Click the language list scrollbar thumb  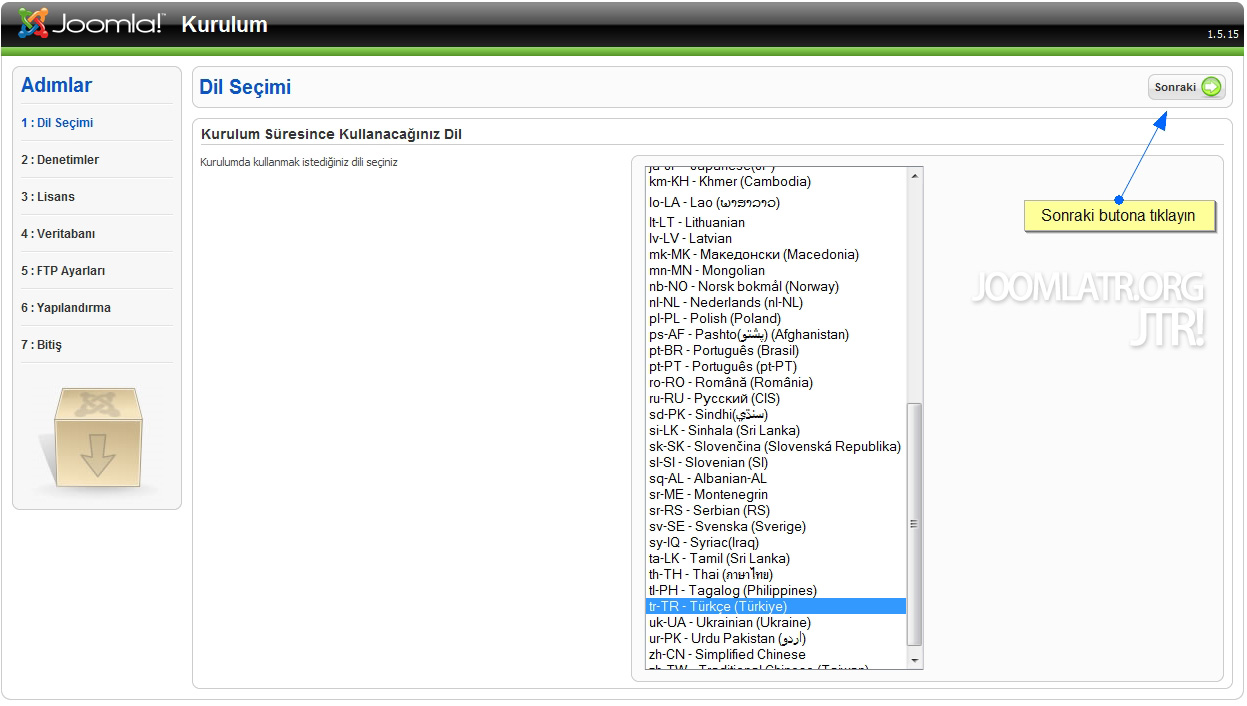(x=914, y=524)
